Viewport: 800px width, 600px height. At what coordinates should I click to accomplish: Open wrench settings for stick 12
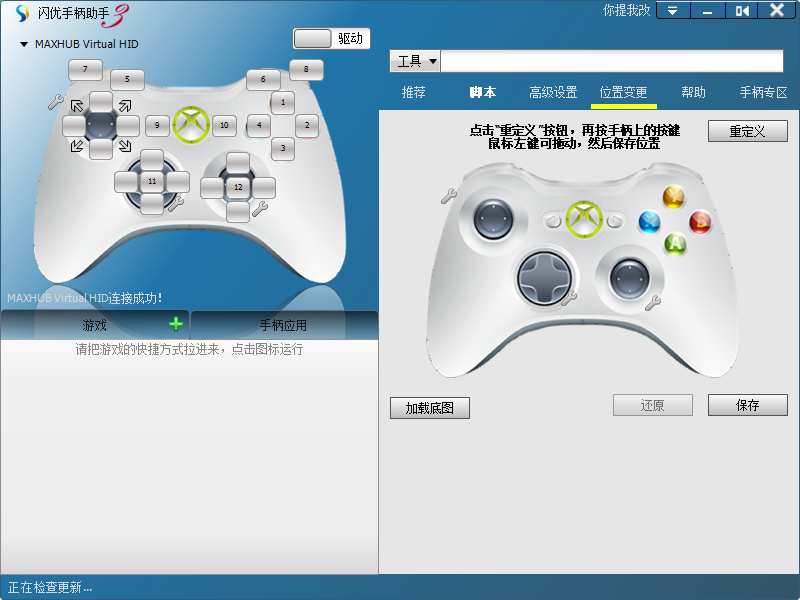tap(260, 208)
